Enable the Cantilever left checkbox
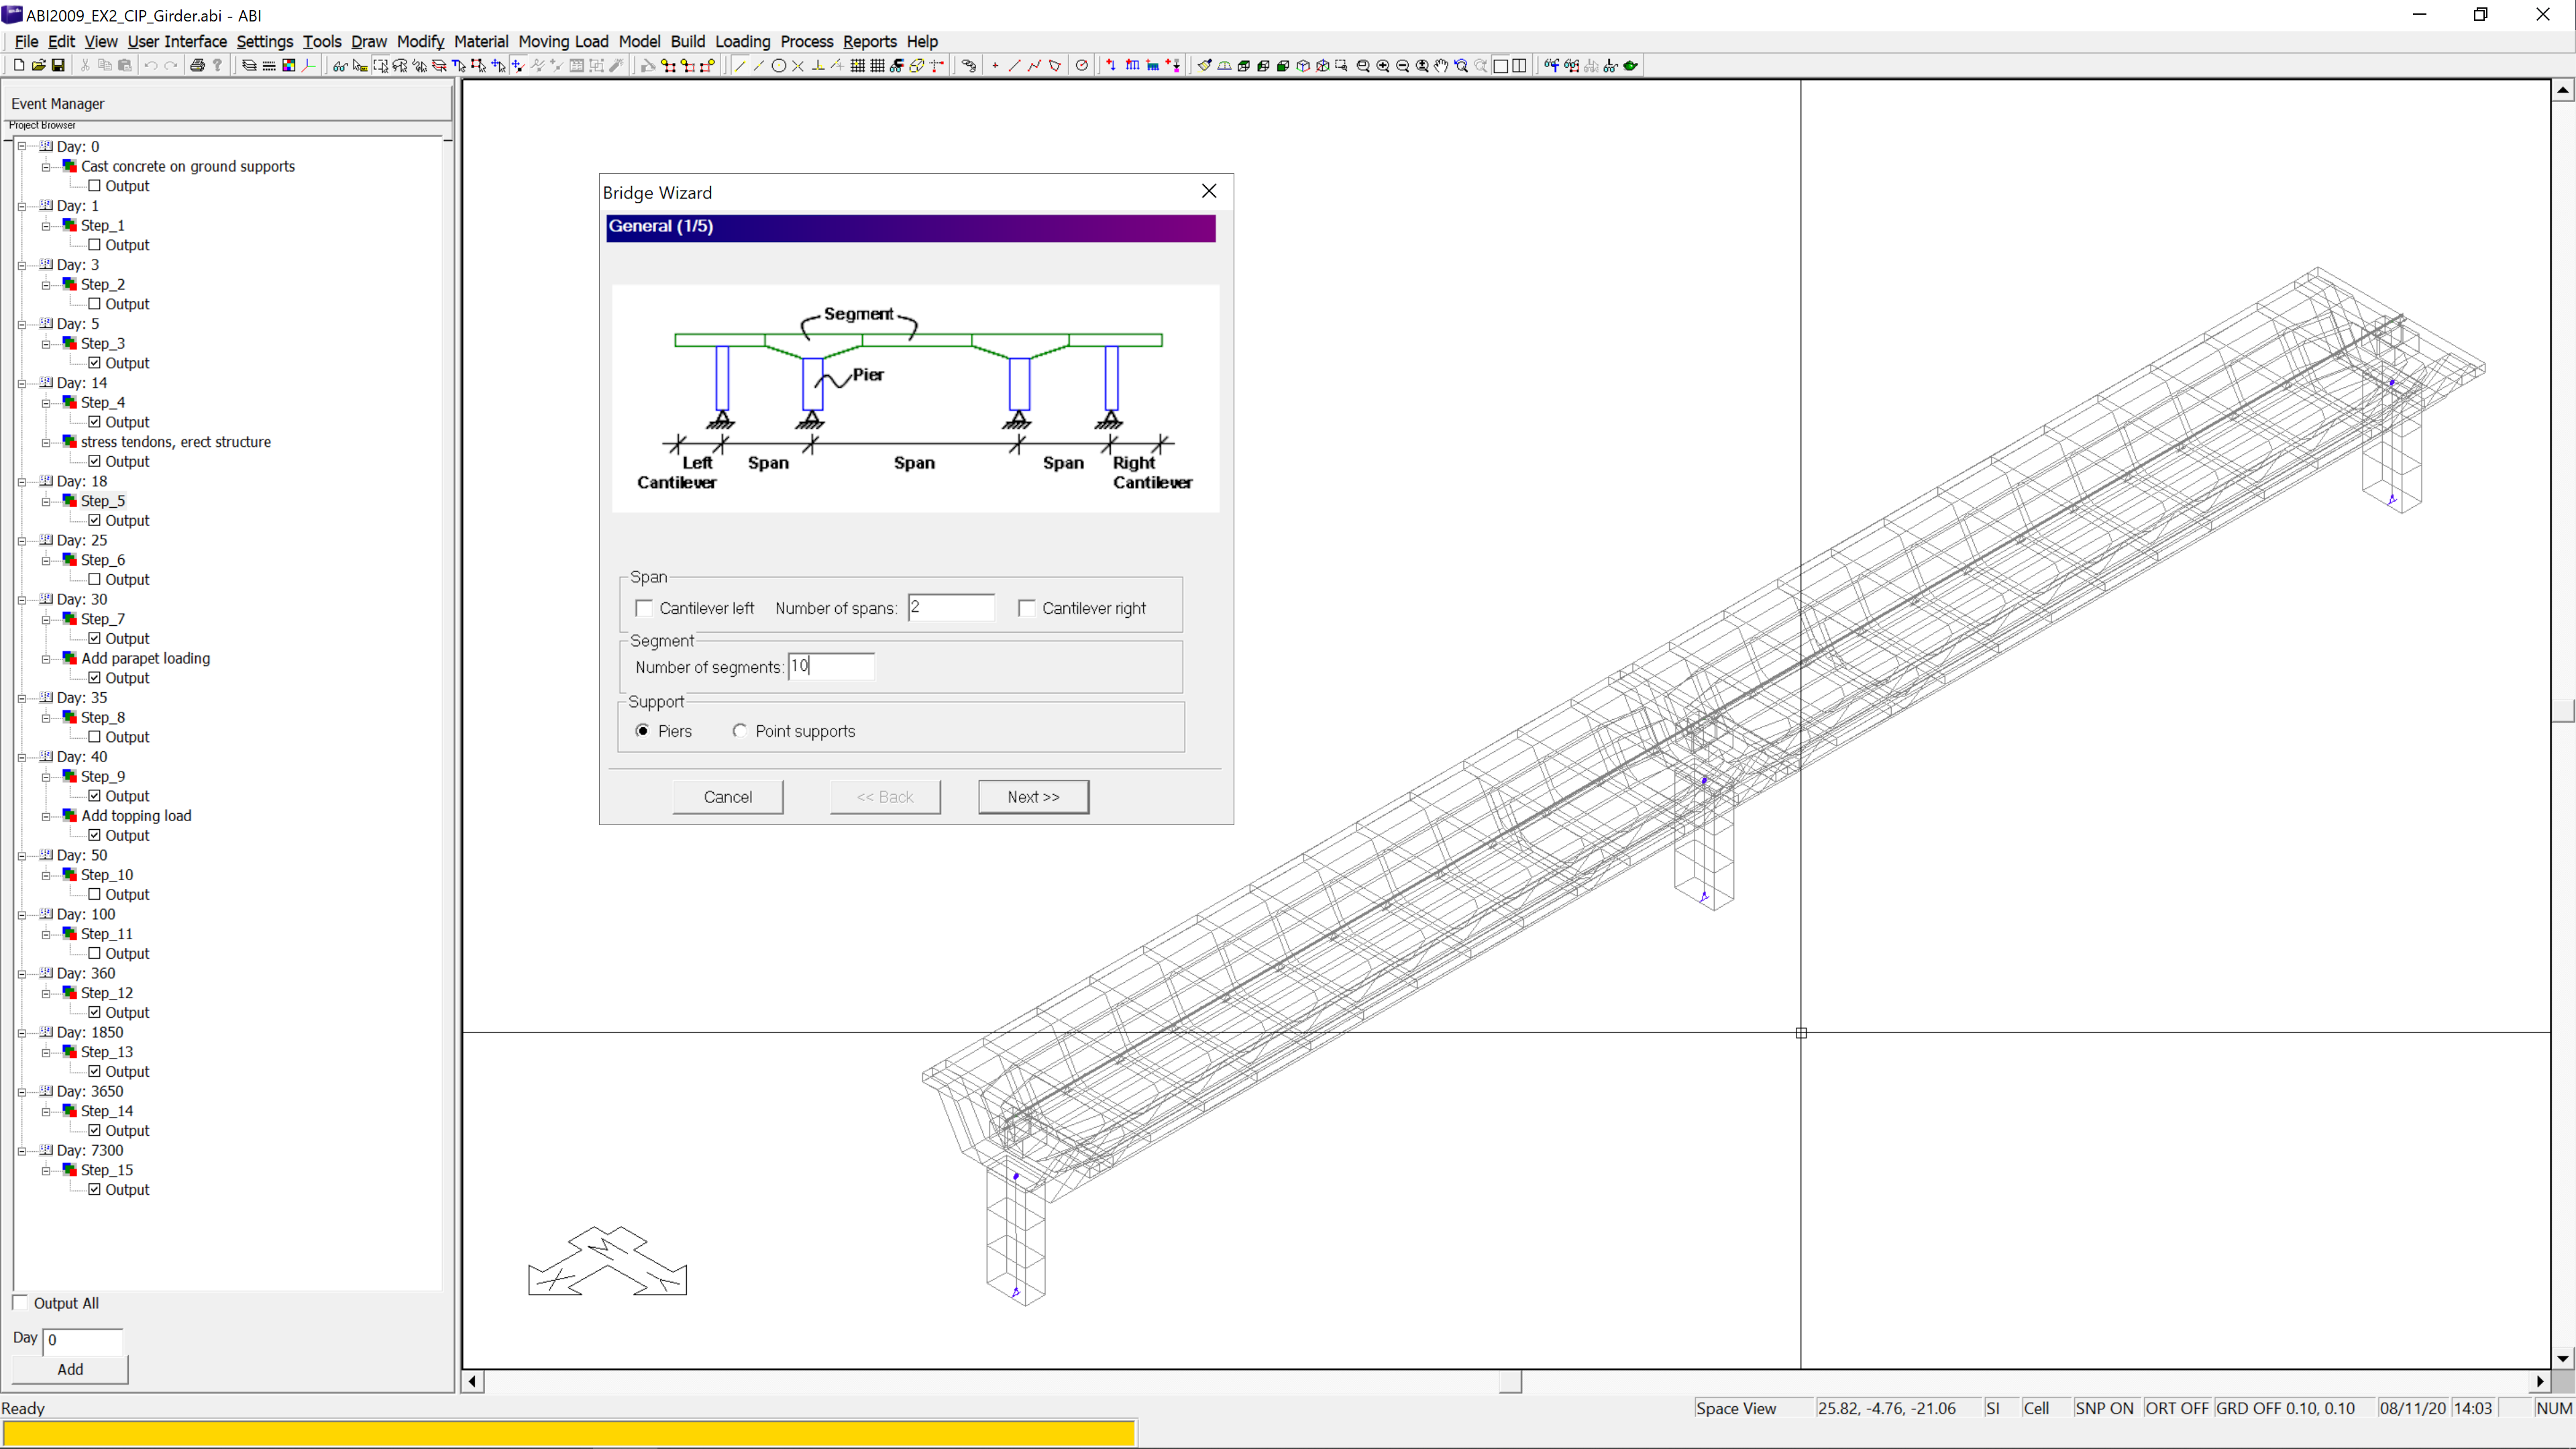The height and width of the screenshot is (1449, 2576). pos(645,608)
